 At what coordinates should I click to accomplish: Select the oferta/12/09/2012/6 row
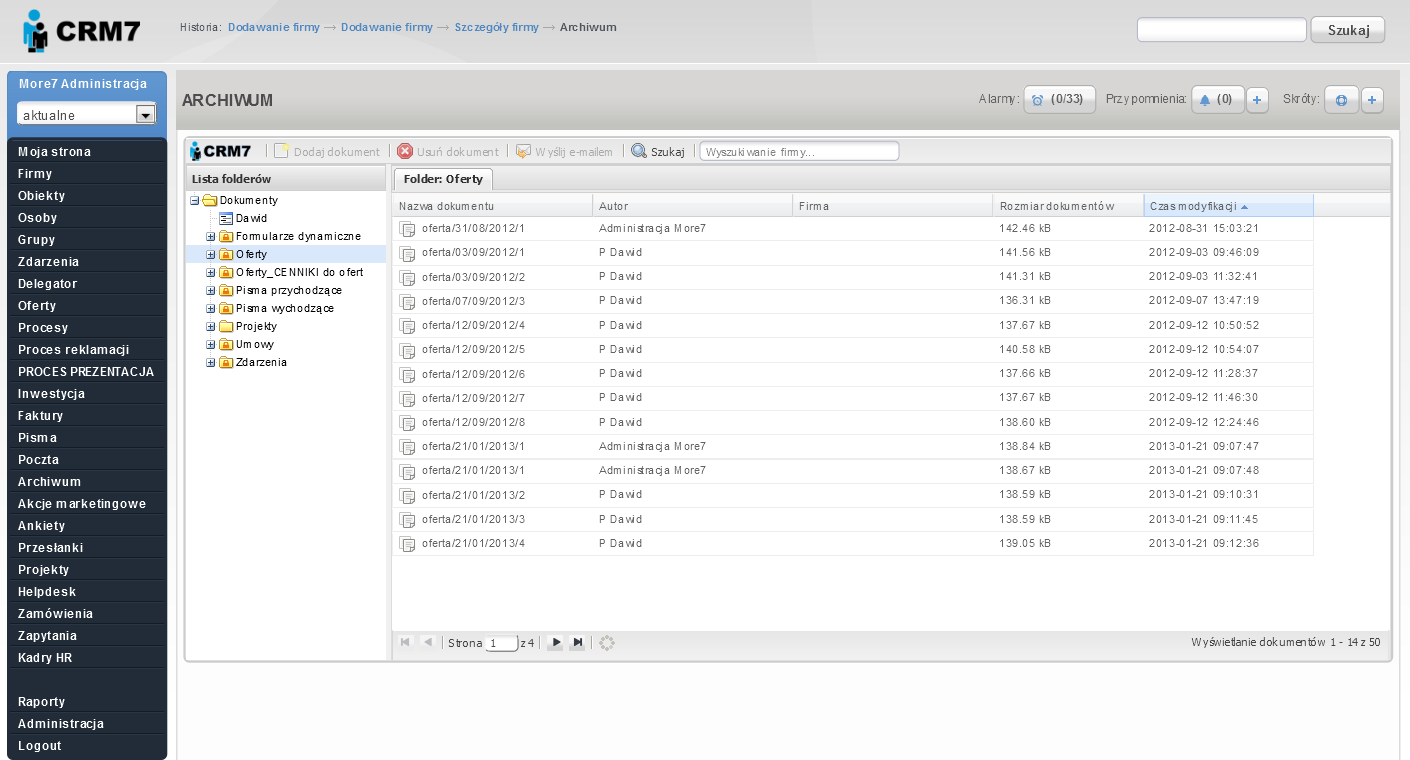click(x=853, y=374)
